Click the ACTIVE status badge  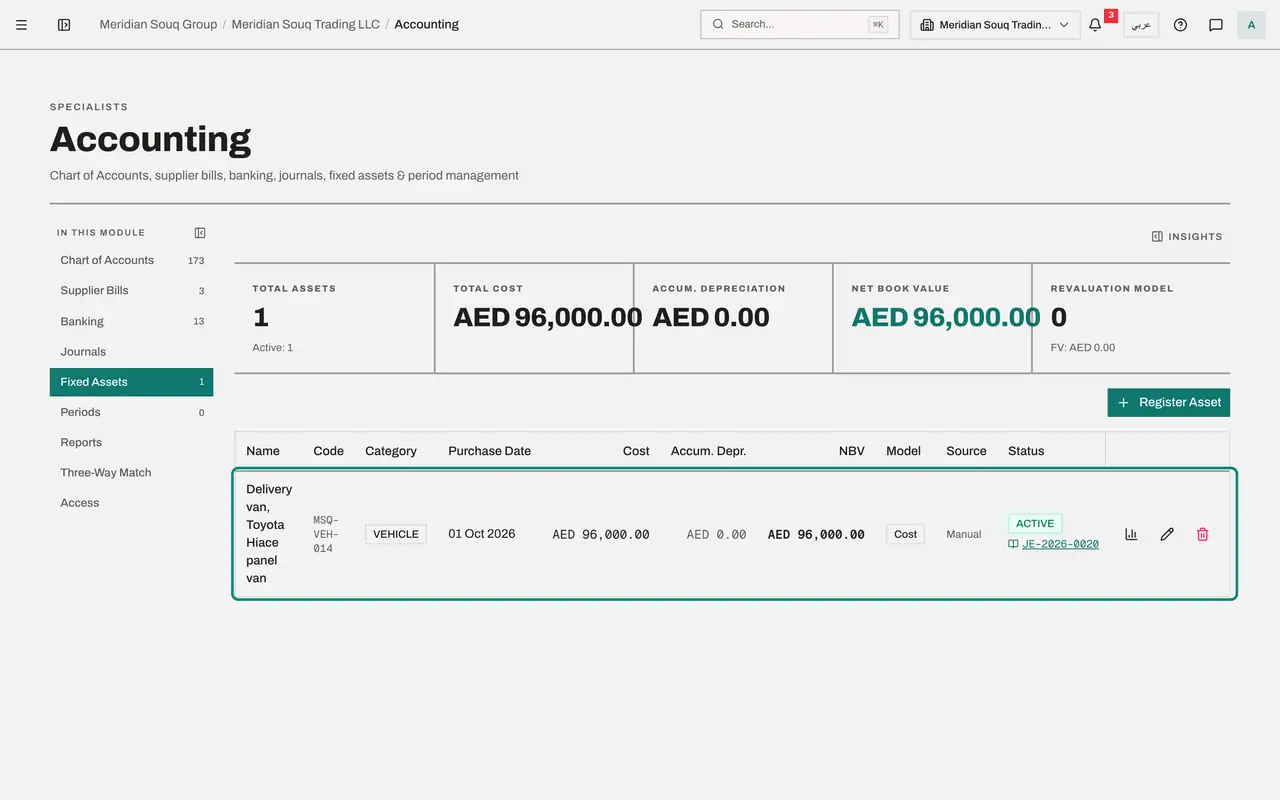[1035, 524]
